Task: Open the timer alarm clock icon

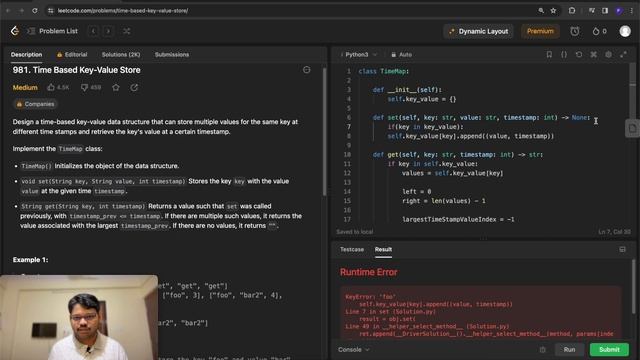Action: [x=575, y=31]
